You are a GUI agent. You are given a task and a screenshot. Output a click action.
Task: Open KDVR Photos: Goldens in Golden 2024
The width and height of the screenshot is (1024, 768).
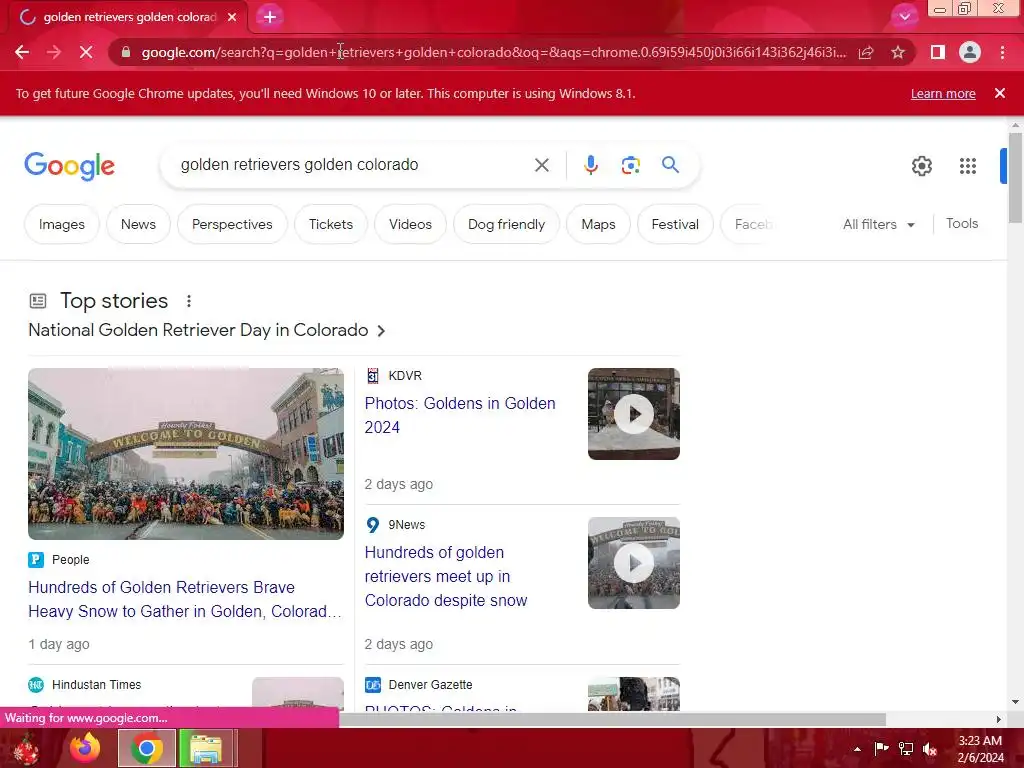tap(460, 415)
